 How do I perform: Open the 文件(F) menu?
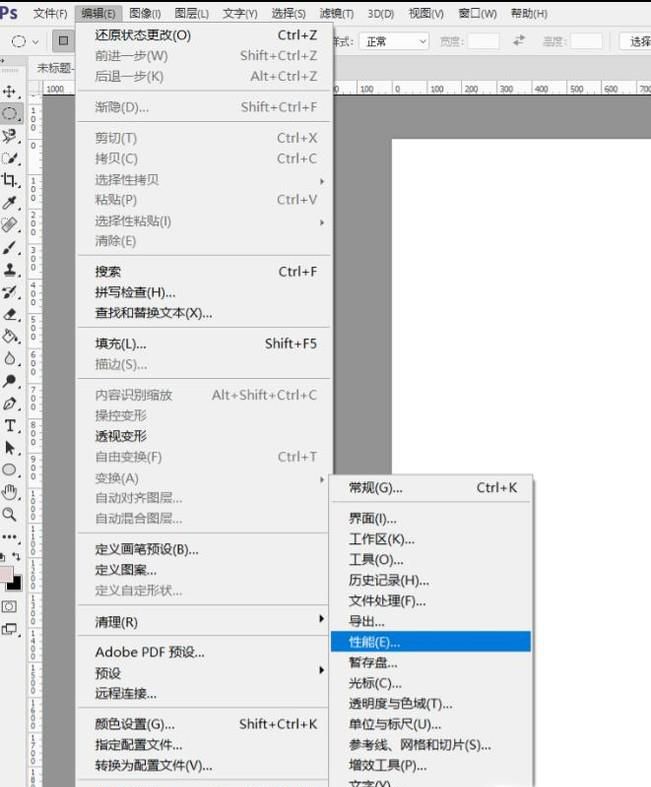[x=50, y=14]
